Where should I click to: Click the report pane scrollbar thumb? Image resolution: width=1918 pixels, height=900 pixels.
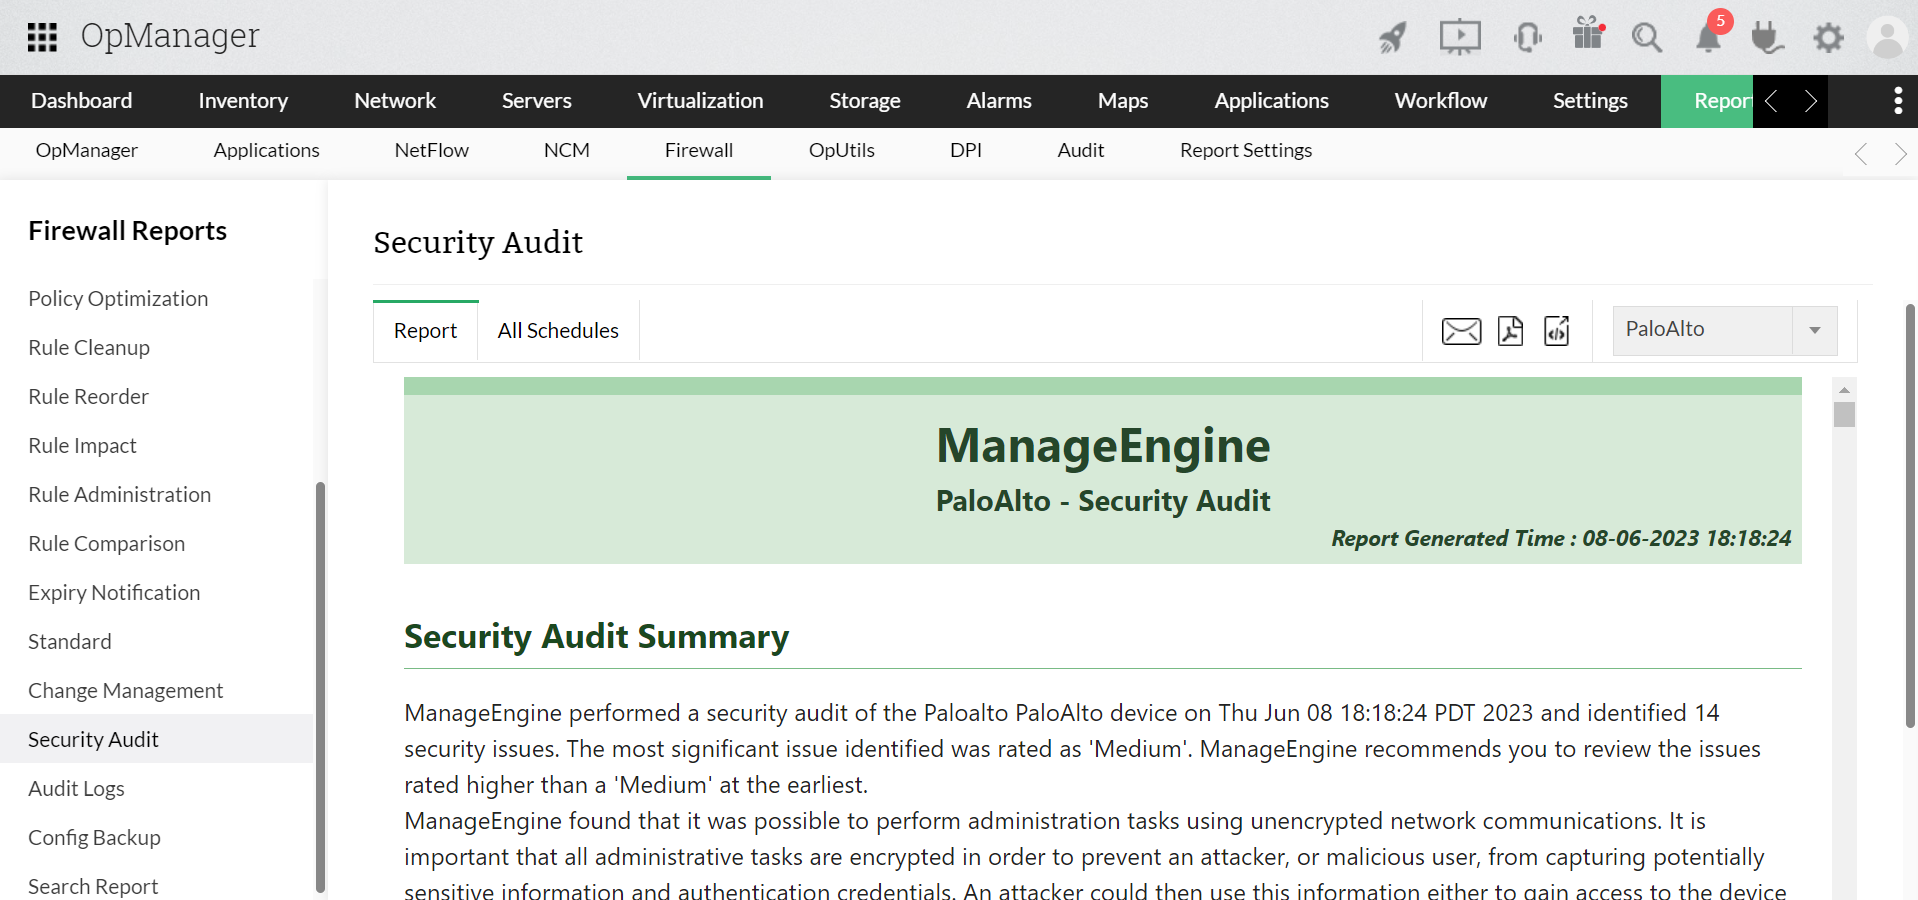coord(1844,414)
